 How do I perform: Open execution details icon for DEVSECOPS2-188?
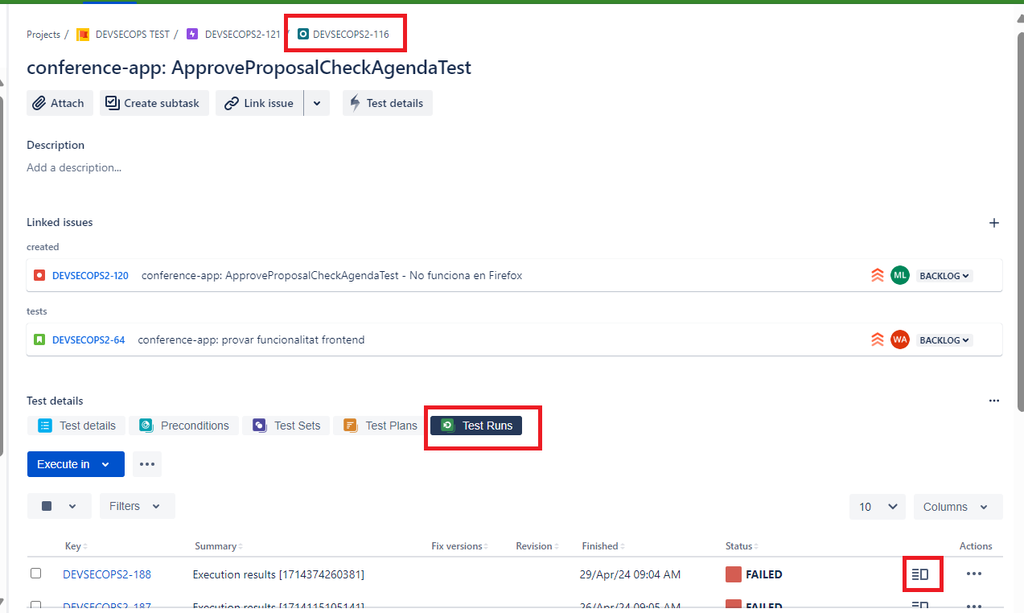pos(920,574)
